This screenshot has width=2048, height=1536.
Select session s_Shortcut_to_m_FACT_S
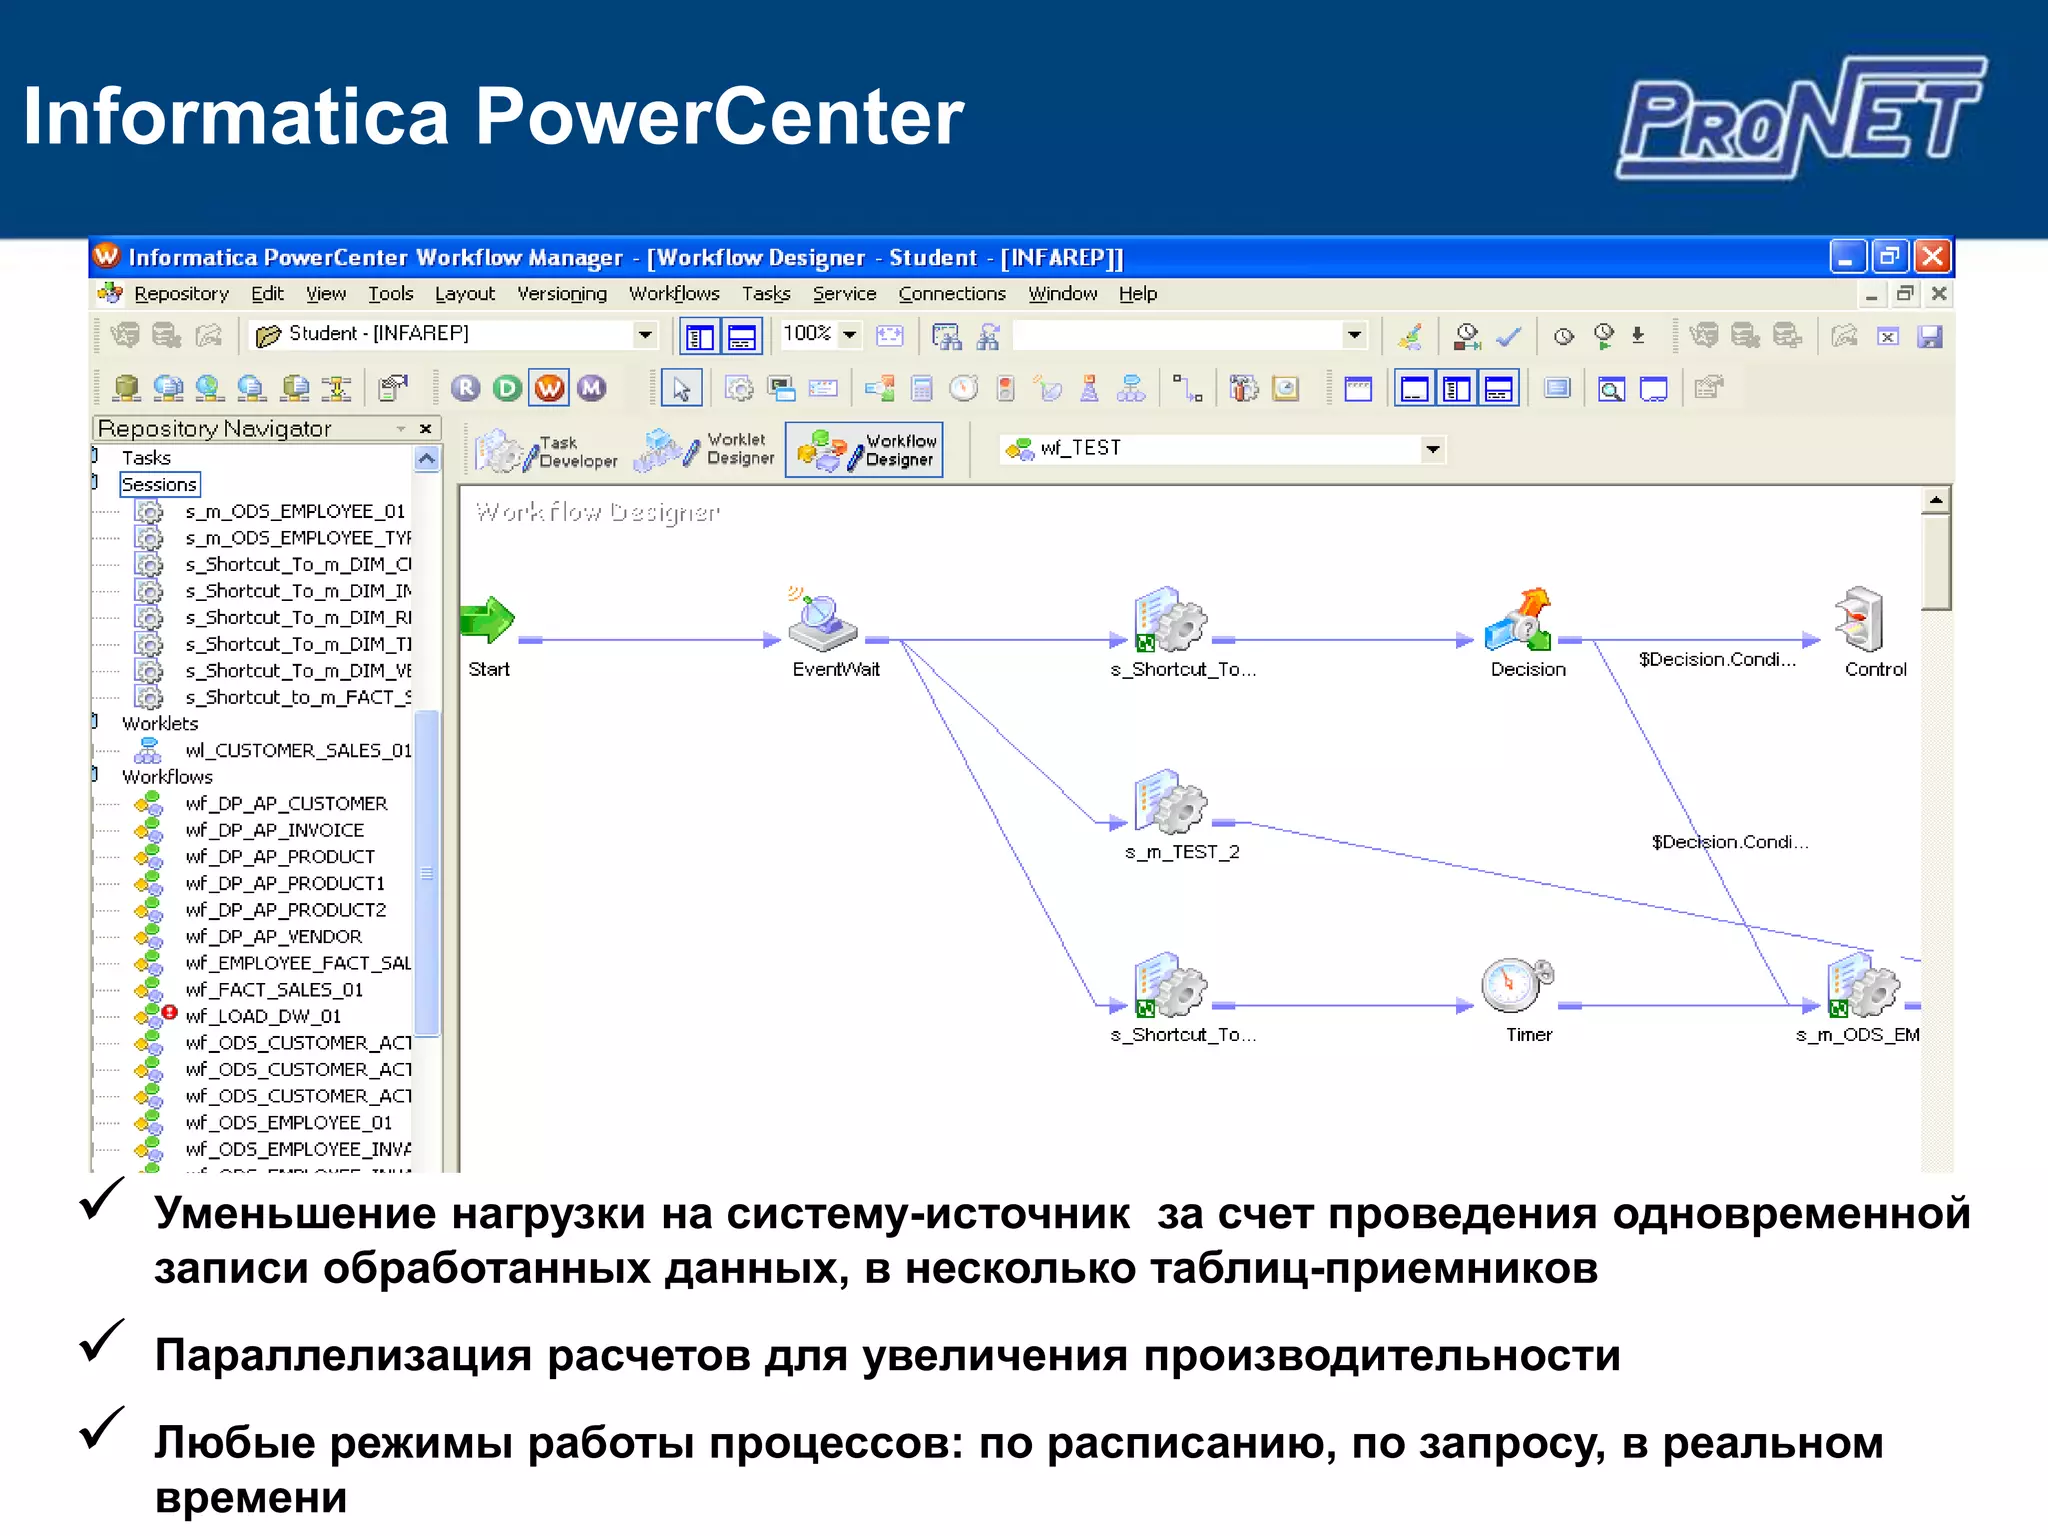(298, 697)
